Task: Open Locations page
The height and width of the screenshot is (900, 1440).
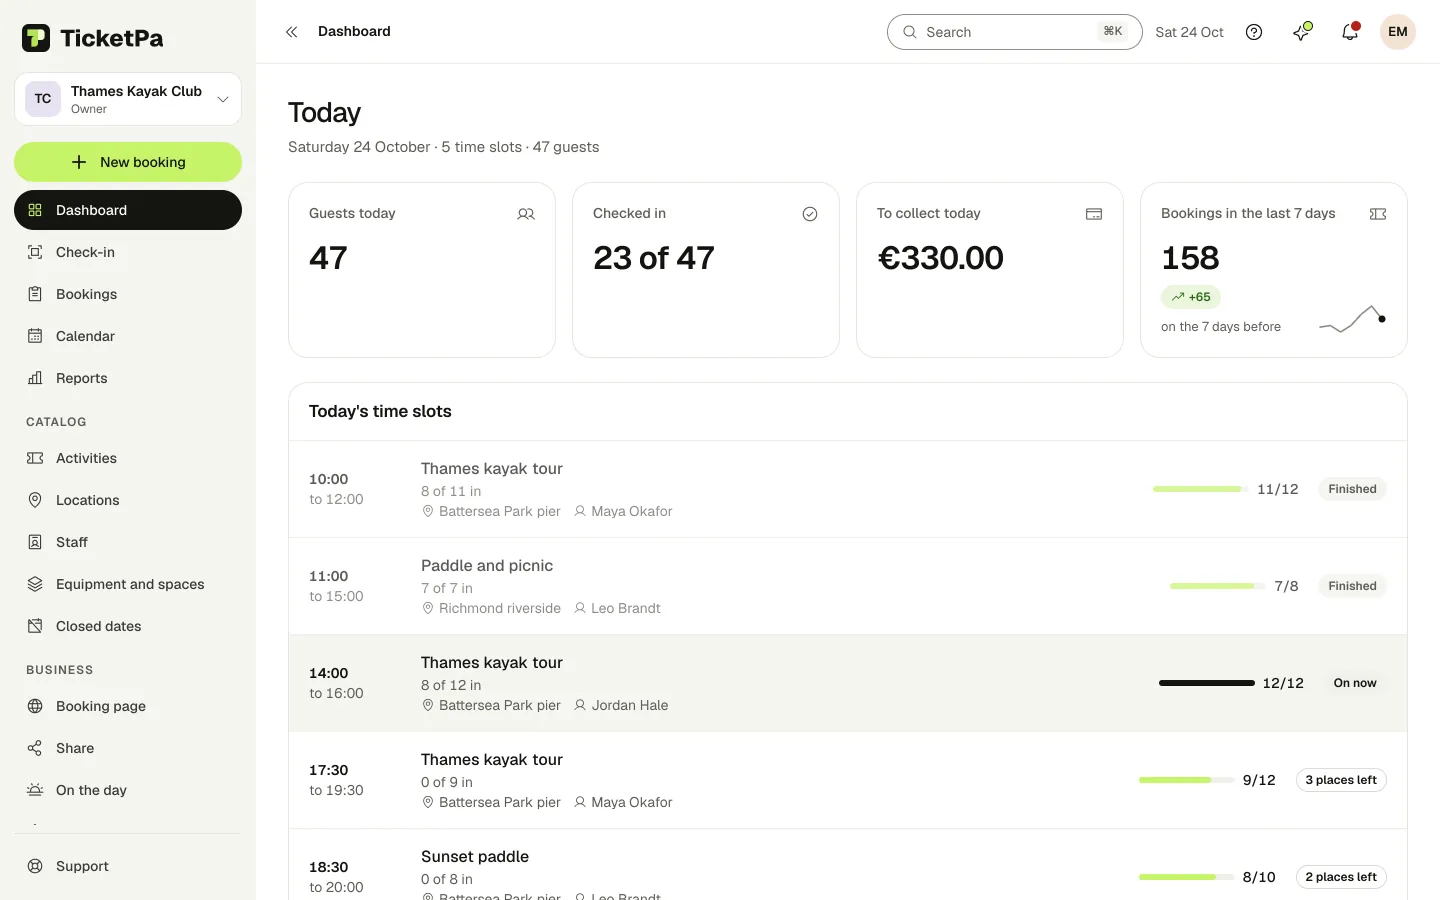Action: pos(128,500)
